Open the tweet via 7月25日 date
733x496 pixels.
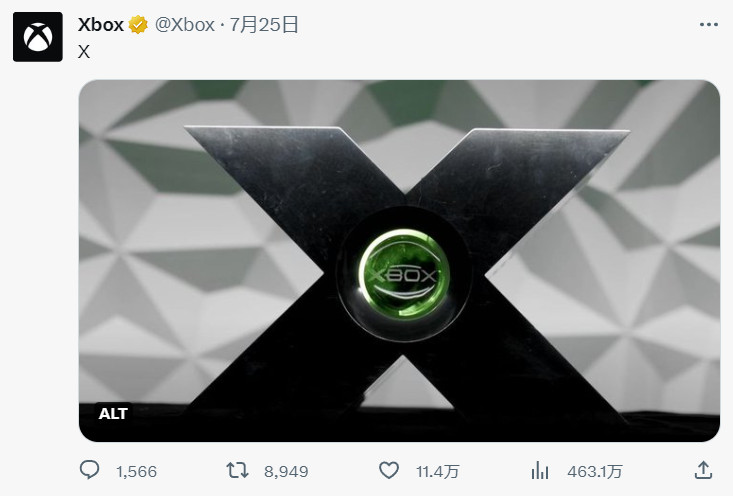[x=264, y=25]
